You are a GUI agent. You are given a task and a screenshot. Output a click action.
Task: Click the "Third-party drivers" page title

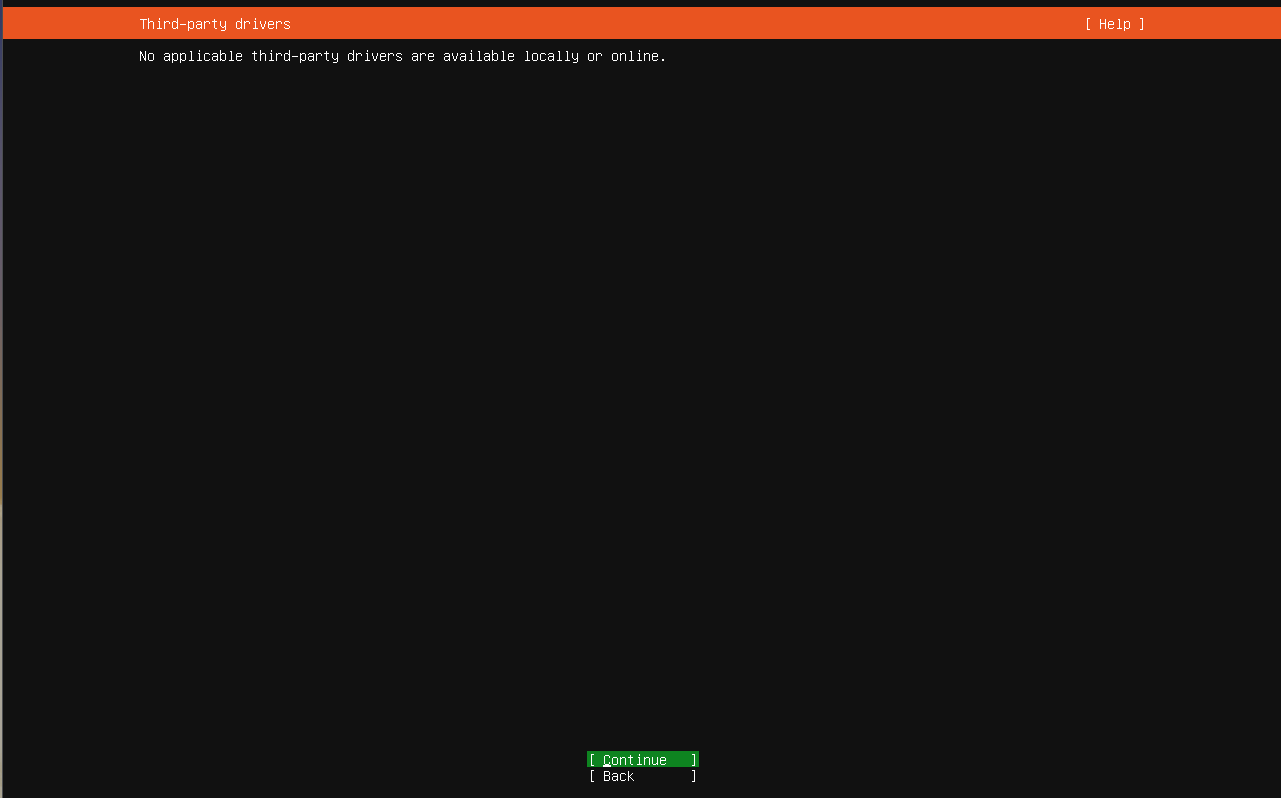(x=215, y=24)
